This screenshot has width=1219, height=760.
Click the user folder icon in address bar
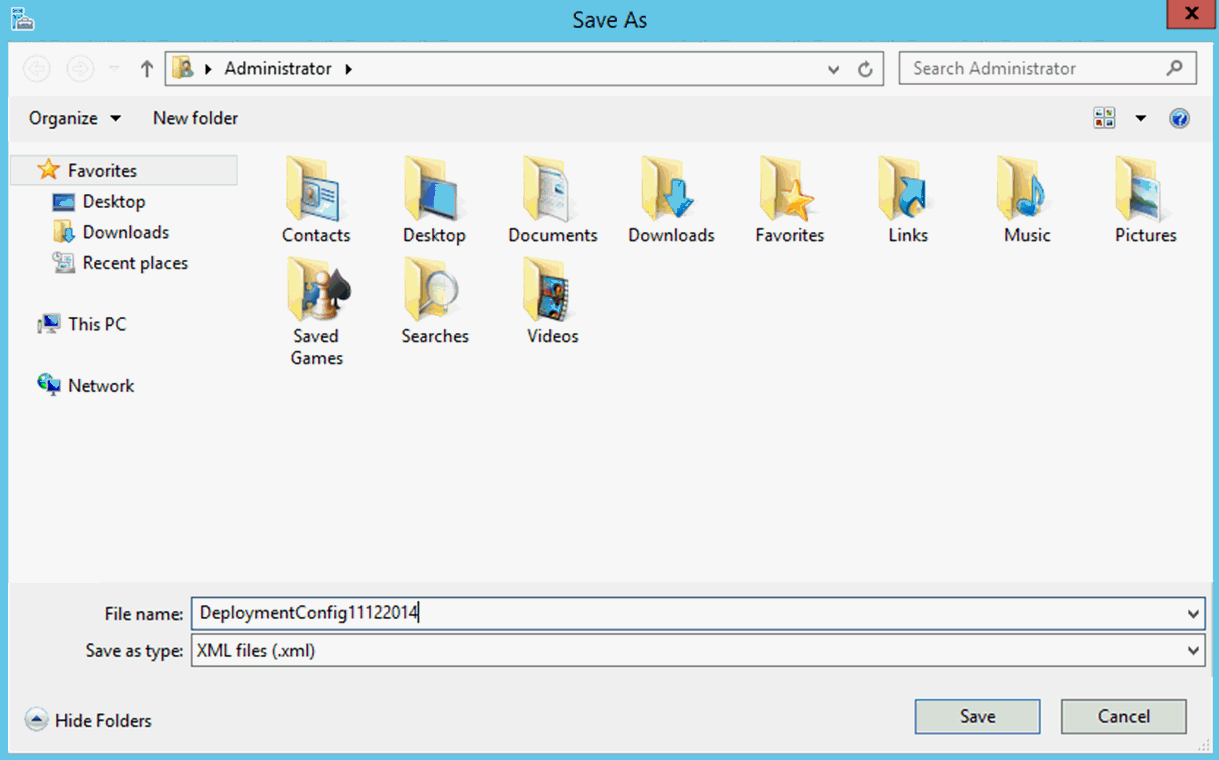point(183,68)
